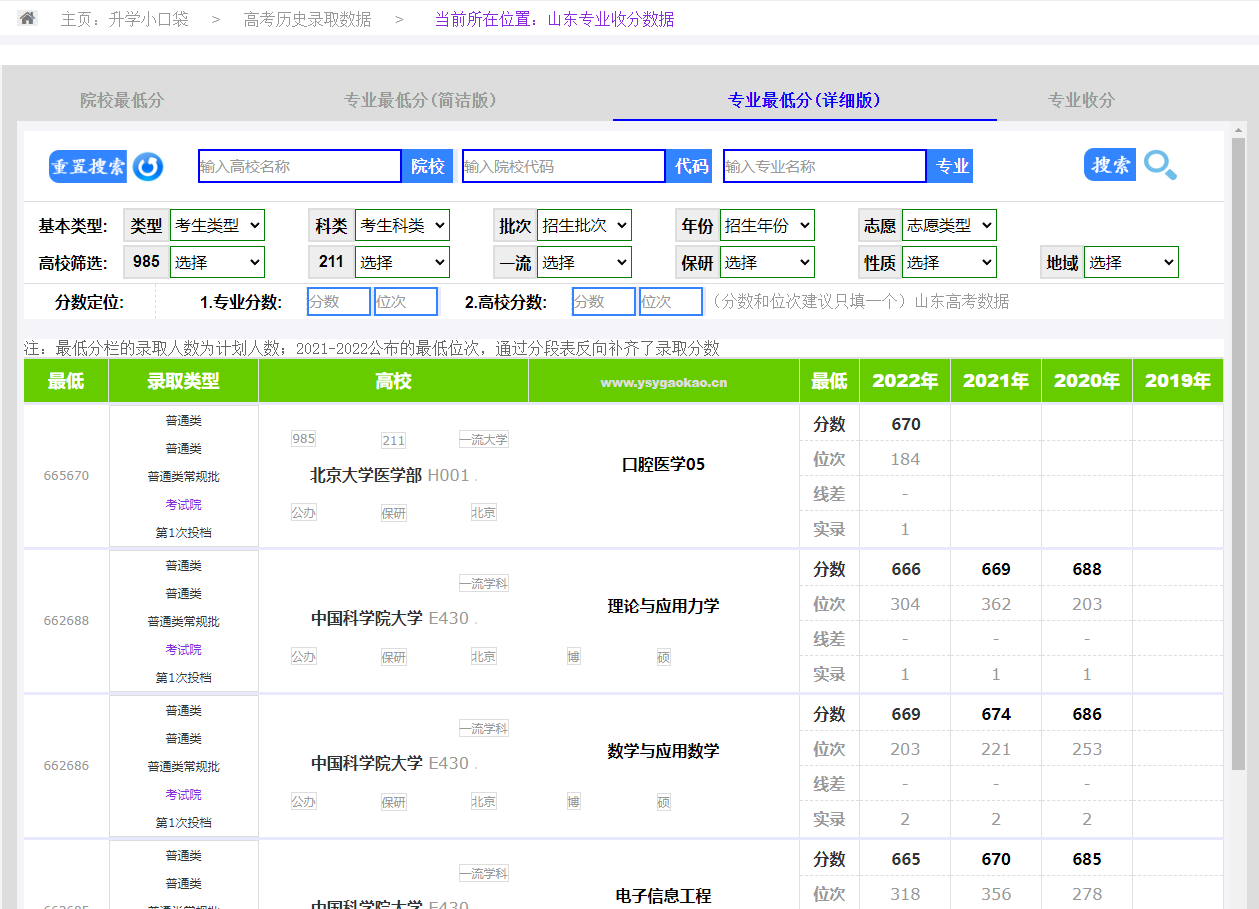Click the blue 院校 button
This screenshot has height=909, width=1259.
(x=428, y=166)
